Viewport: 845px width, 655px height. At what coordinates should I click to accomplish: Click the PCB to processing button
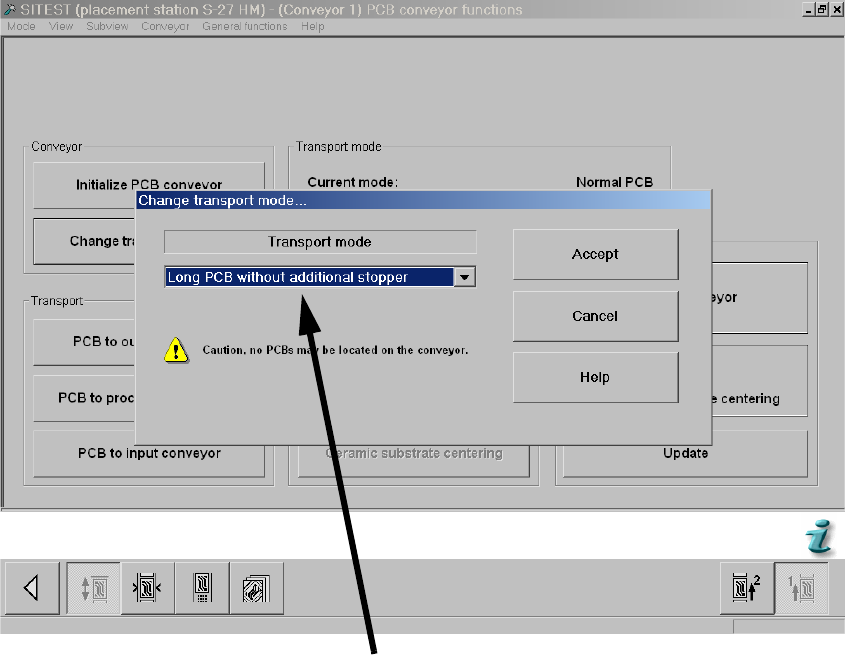[x=85, y=398]
